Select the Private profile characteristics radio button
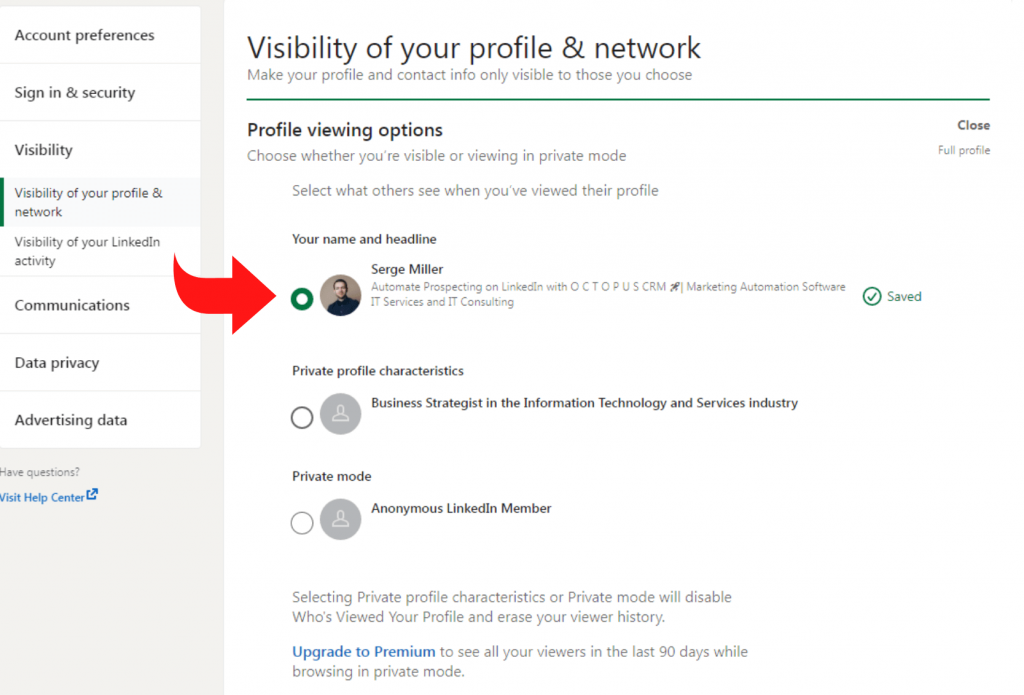The image size is (1024, 695). 301,417
